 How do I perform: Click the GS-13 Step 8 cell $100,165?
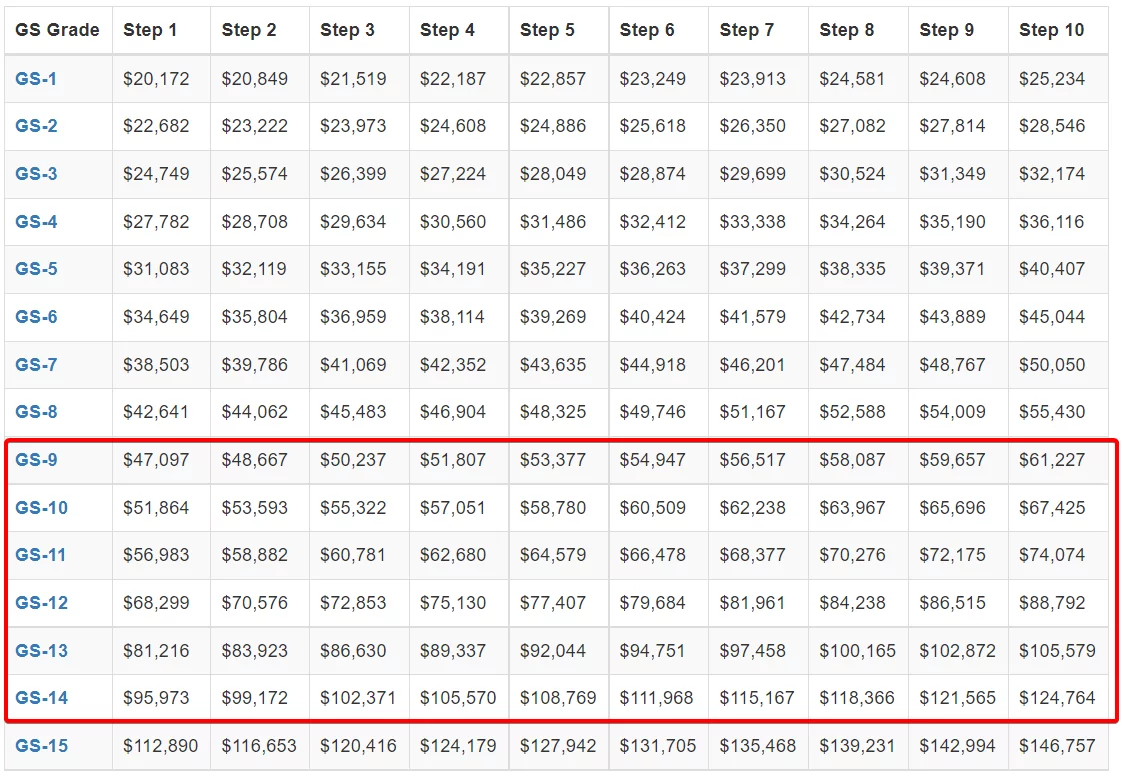(857, 651)
